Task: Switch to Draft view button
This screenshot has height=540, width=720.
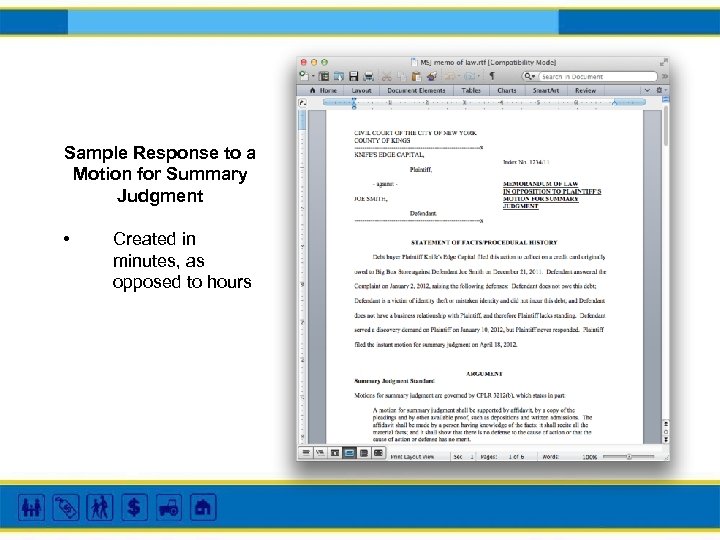Action: (306, 453)
